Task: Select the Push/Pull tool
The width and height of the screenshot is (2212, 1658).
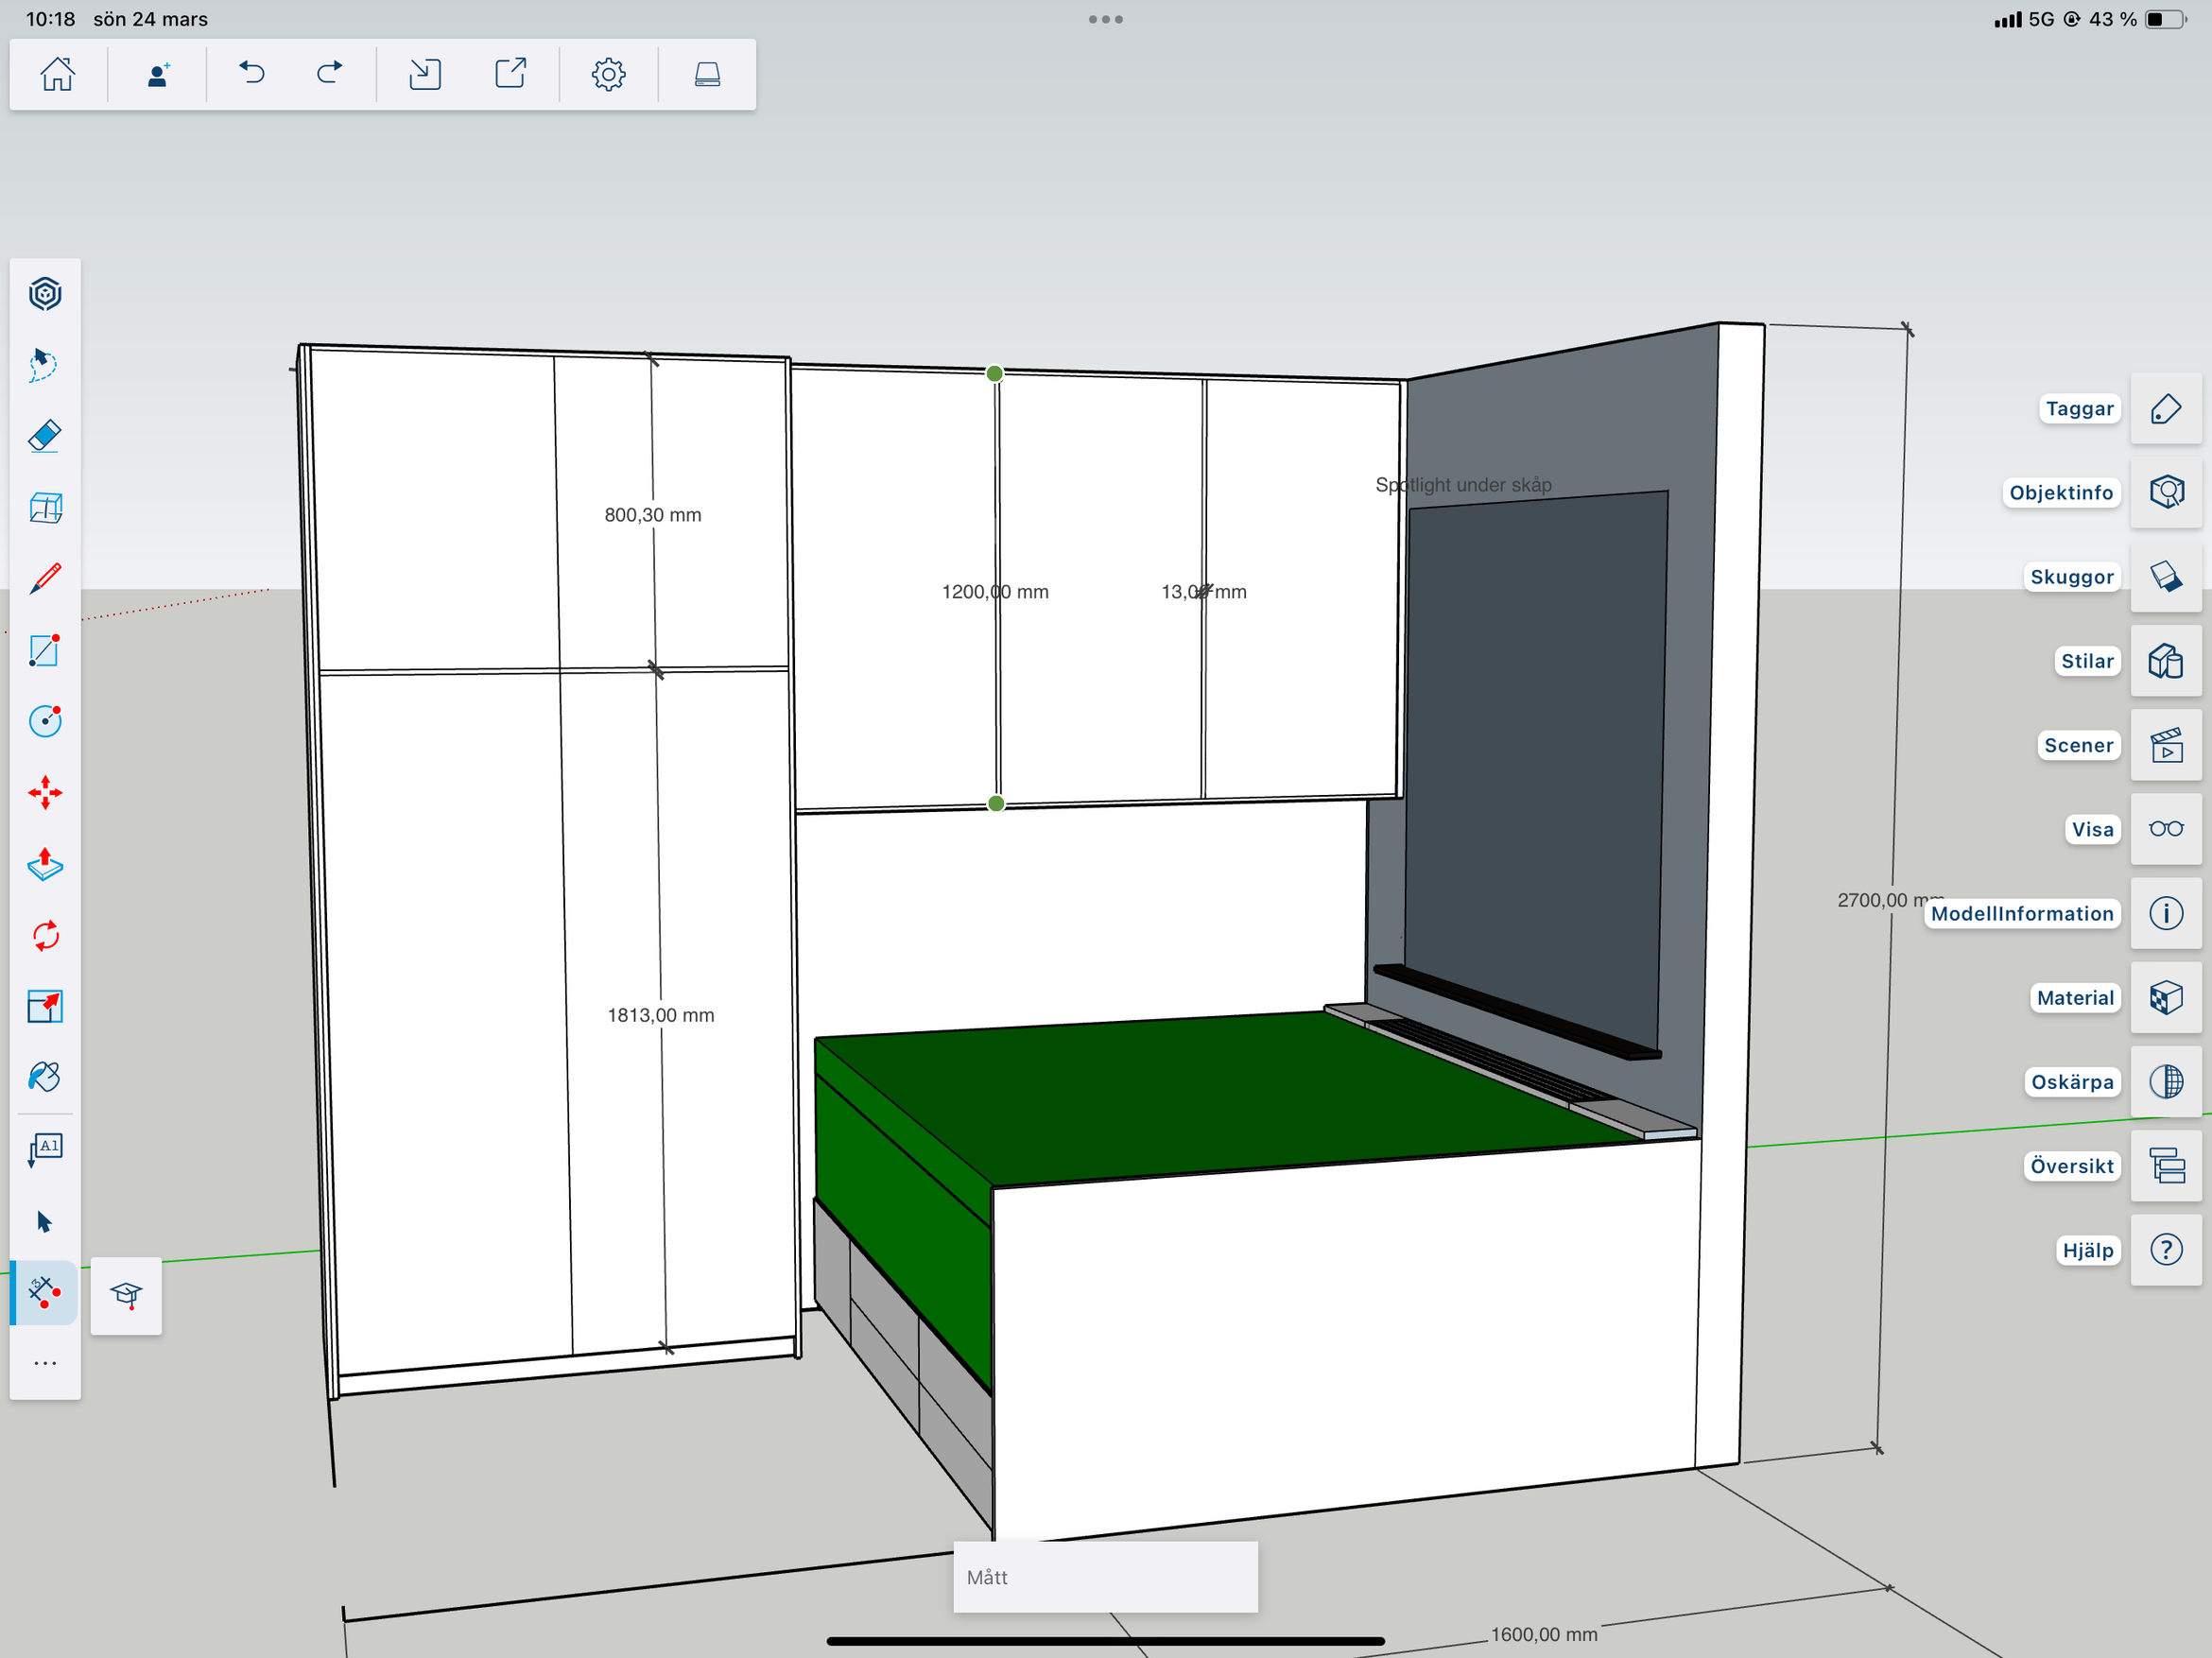Action: click(45, 864)
